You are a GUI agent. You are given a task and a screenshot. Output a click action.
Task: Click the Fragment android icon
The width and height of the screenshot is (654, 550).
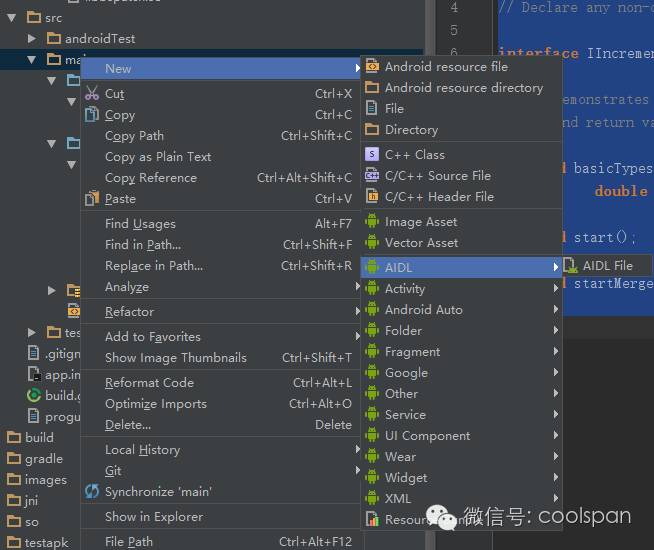[x=372, y=352]
